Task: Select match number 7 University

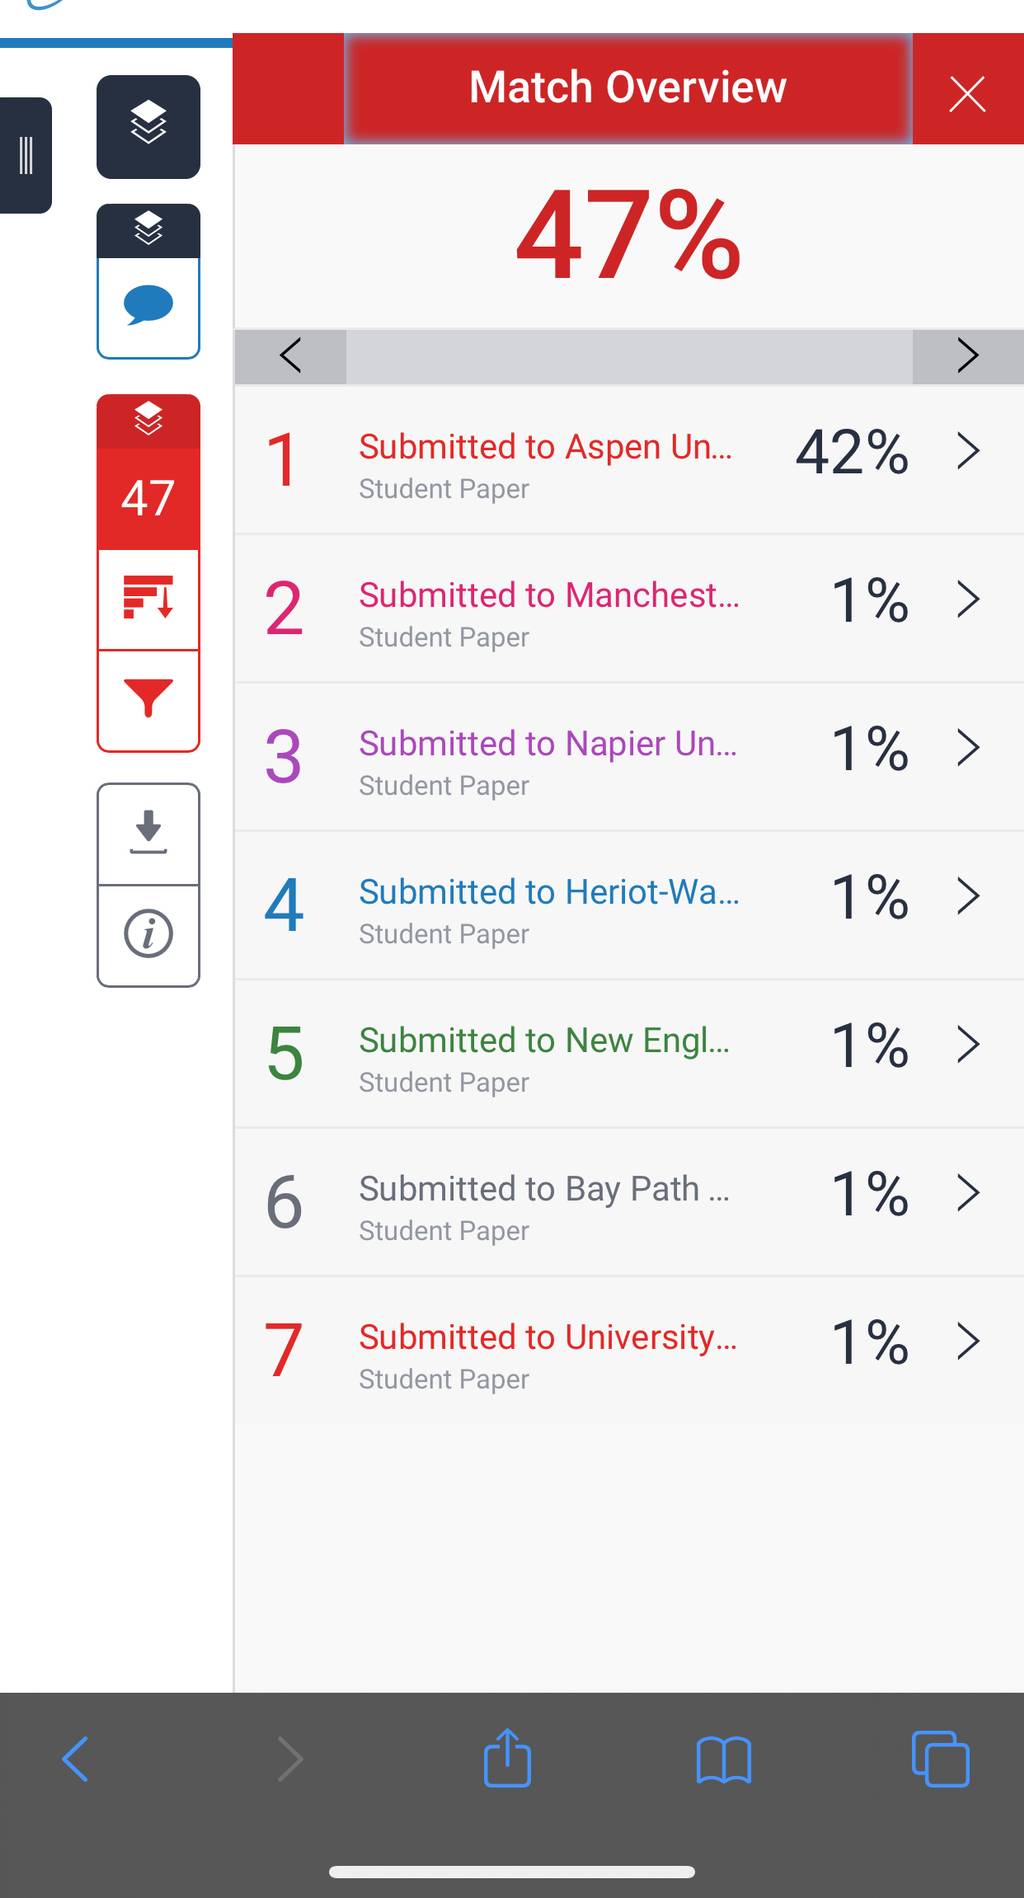Action: 629,1350
